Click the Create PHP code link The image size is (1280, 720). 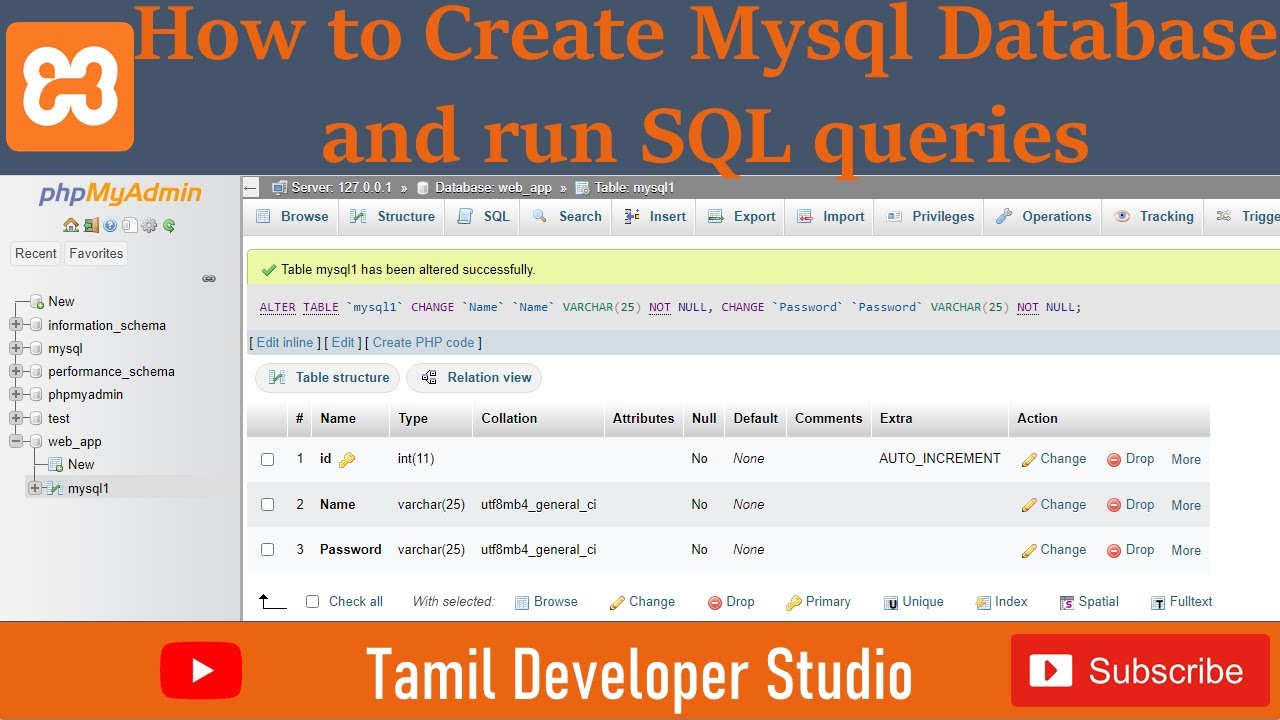[x=423, y=342]
